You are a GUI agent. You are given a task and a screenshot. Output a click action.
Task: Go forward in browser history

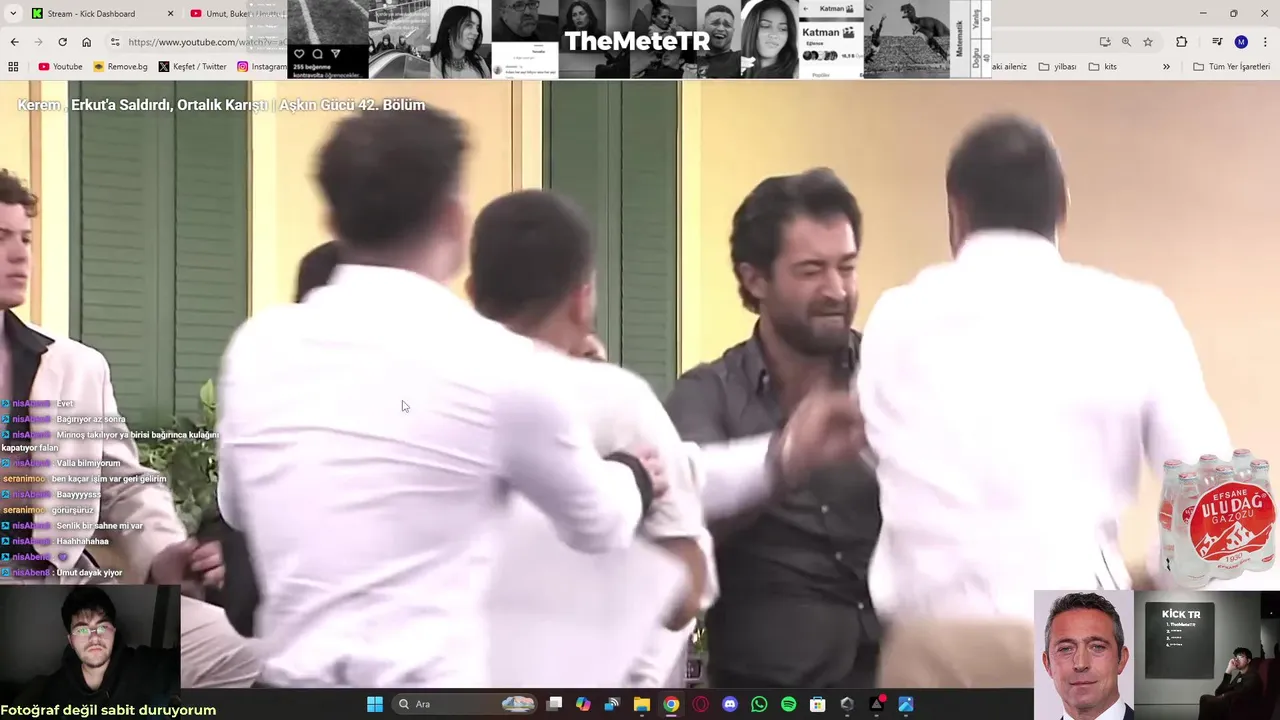[38, 42]
